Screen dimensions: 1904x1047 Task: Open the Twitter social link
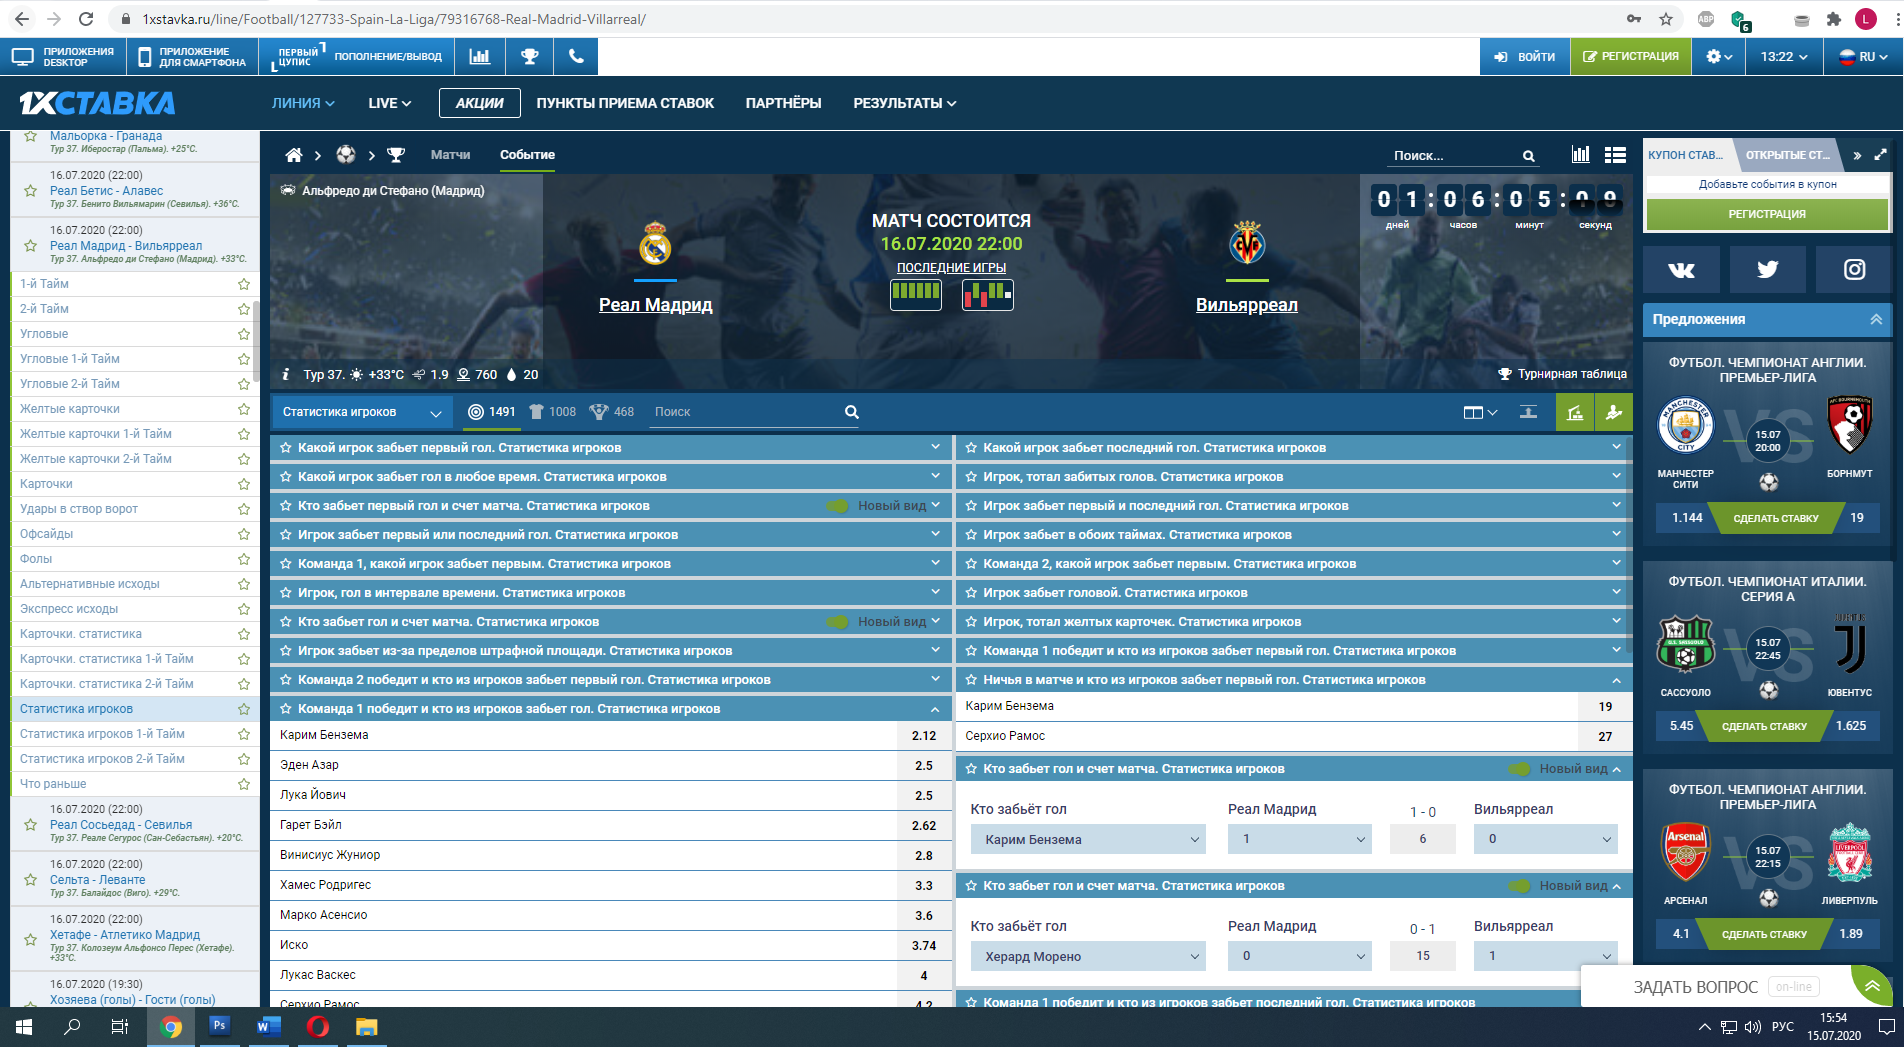(x=1767, y=269)
